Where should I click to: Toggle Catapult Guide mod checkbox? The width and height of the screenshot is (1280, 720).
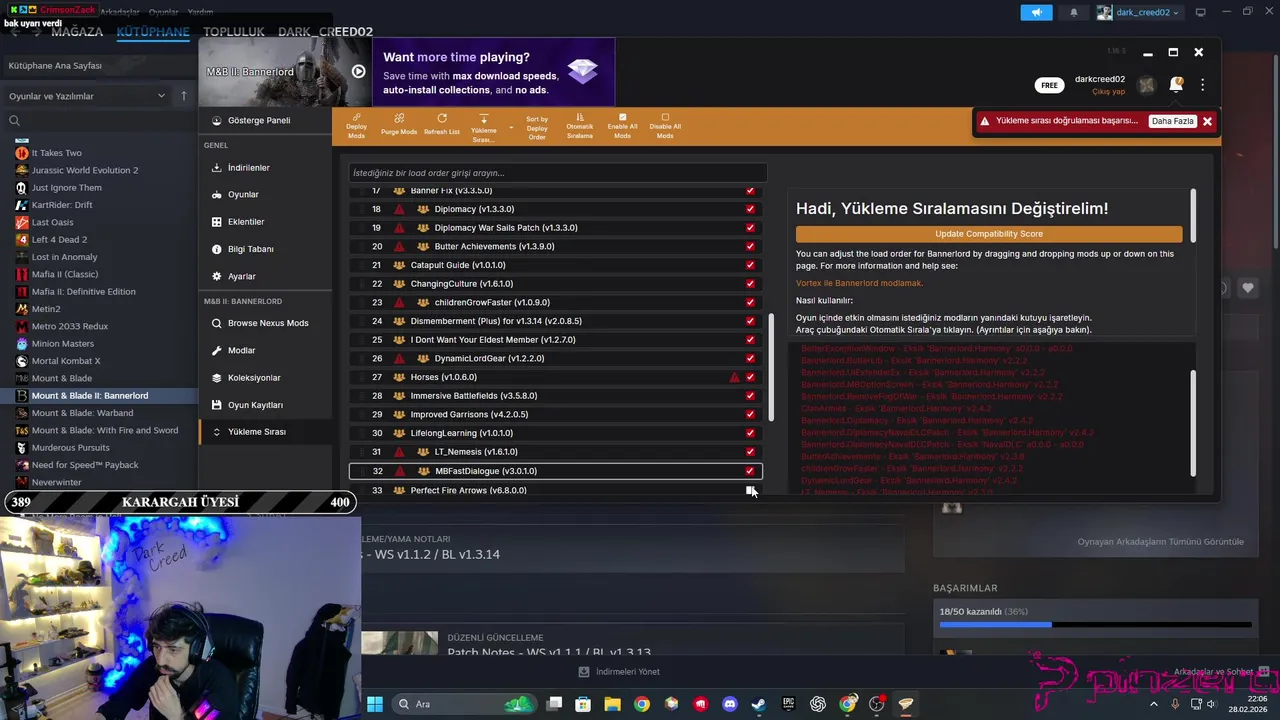coord(750,265)
